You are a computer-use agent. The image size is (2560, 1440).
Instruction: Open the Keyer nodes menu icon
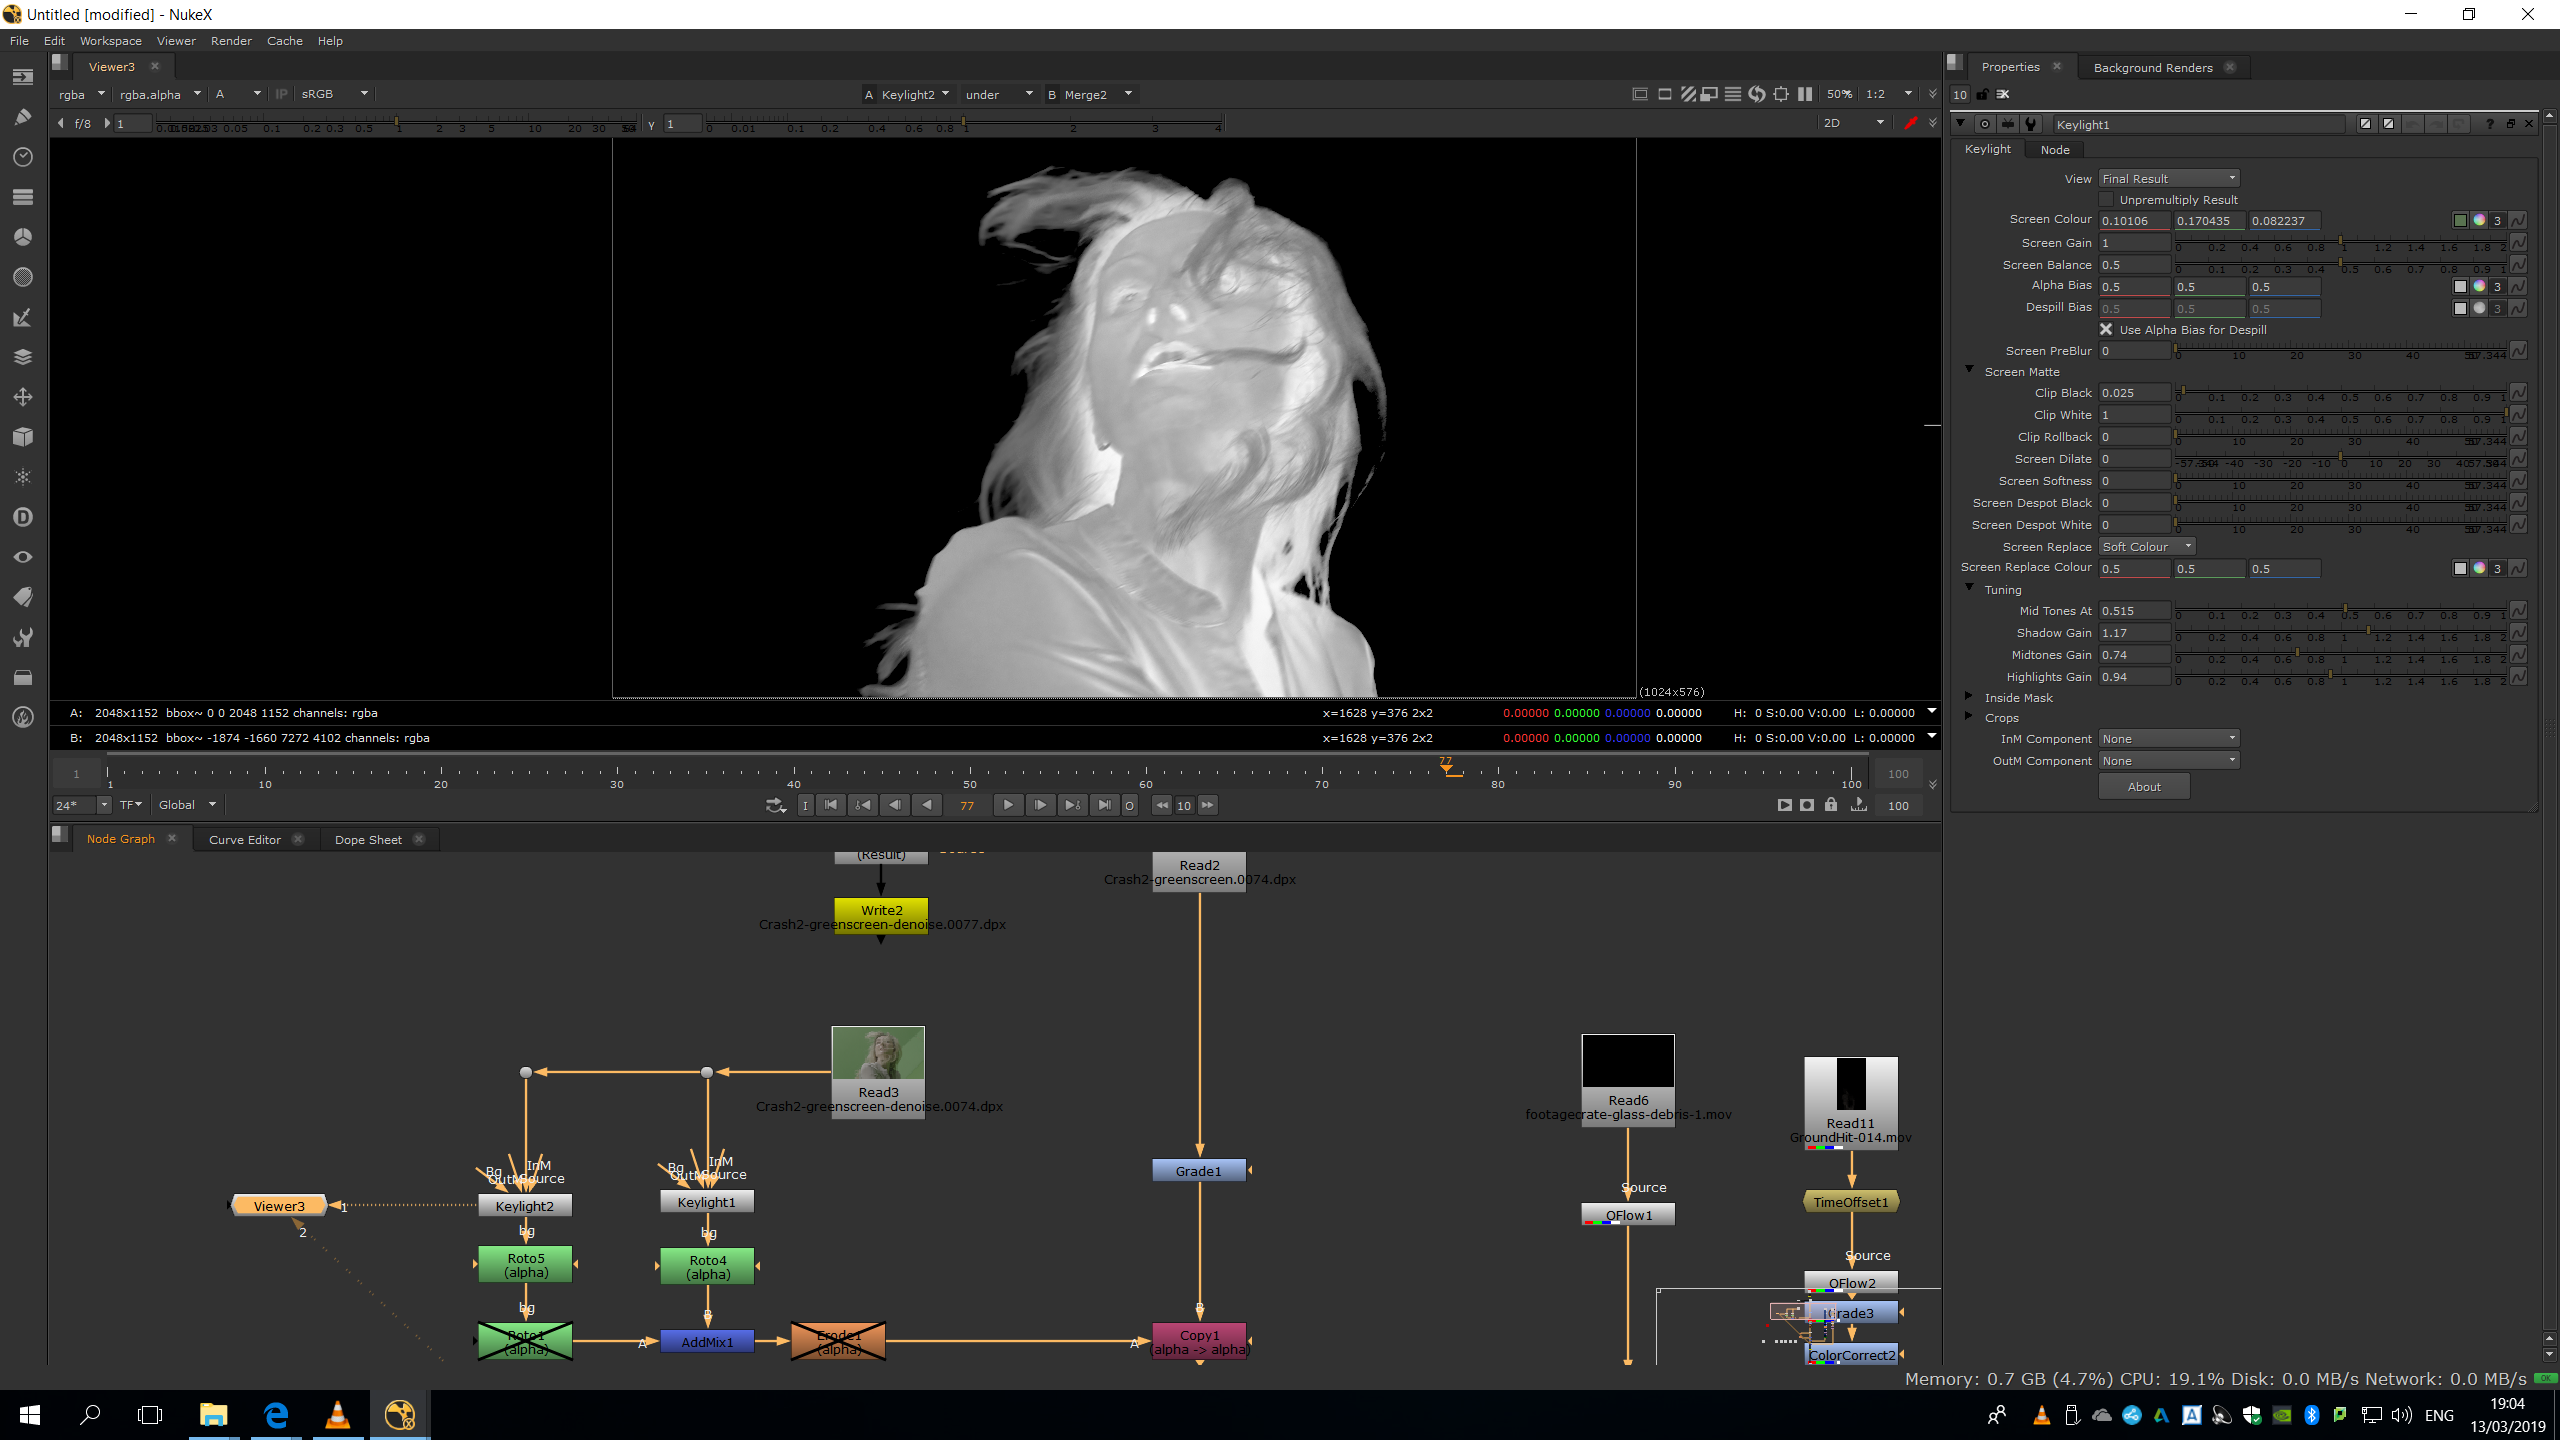pos(22,317)
